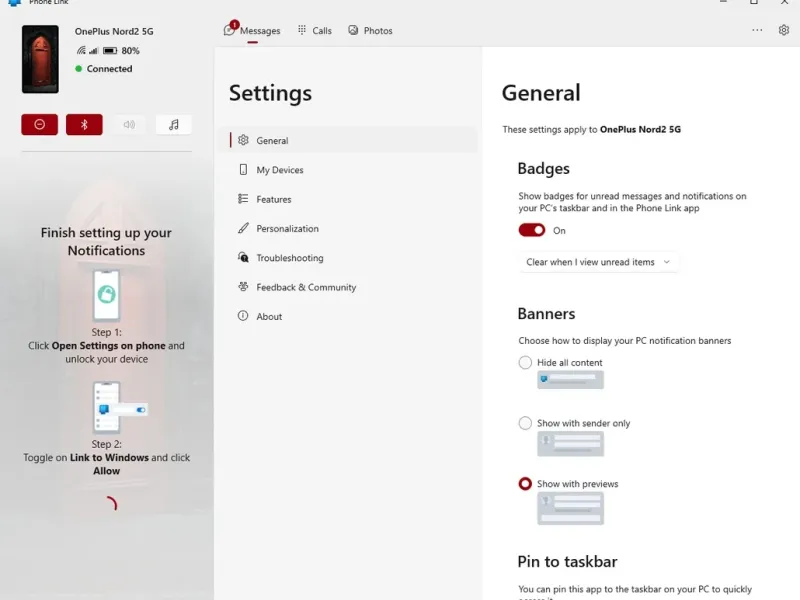
Task: Open the Personalization settings section
Action: pos(348,229)
